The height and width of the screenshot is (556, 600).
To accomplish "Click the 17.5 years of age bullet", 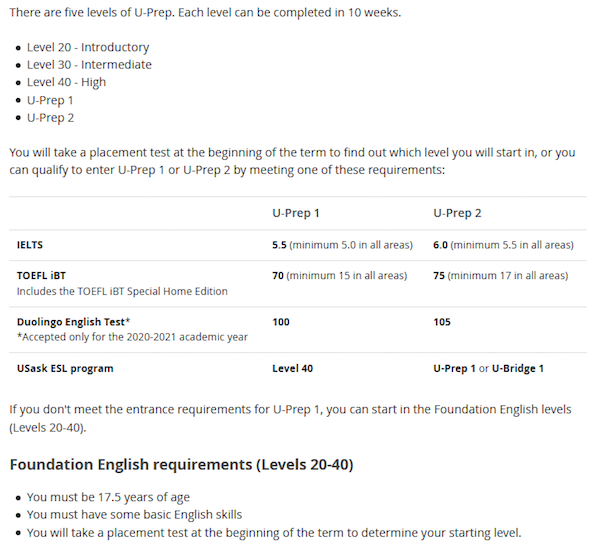I will click(x=108, y=497).
